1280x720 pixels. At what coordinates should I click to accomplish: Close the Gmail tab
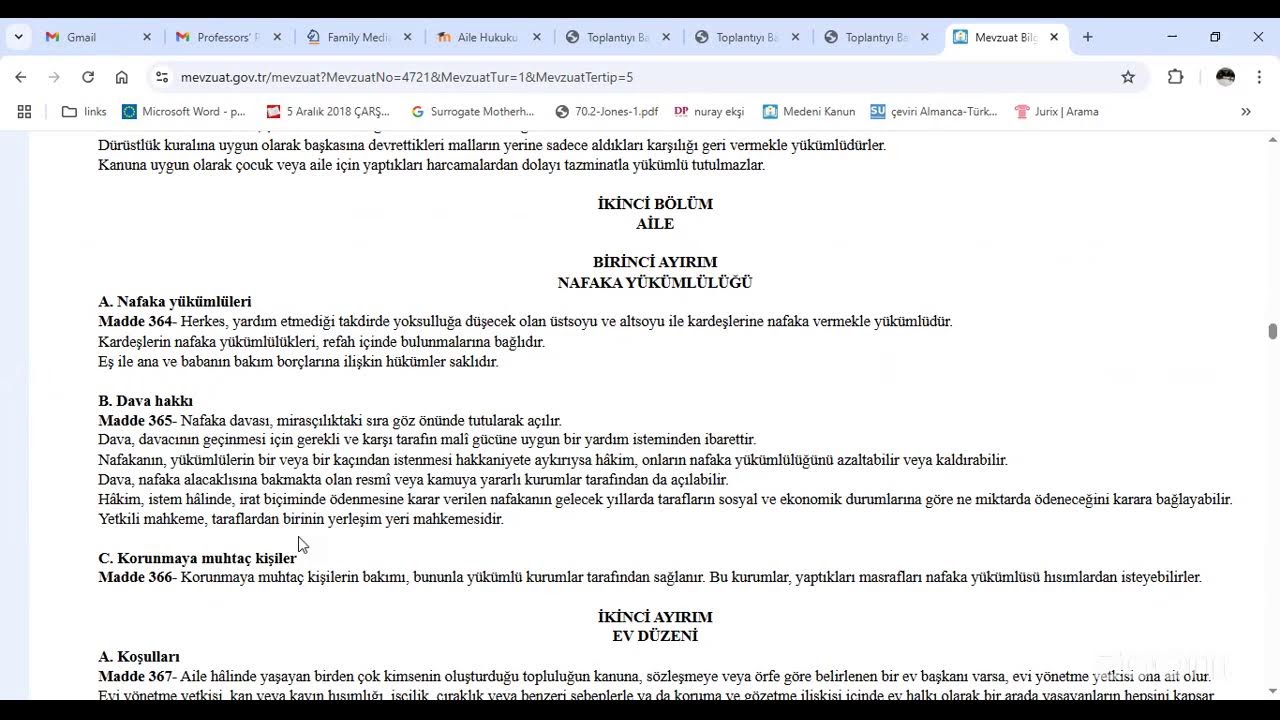147,37
